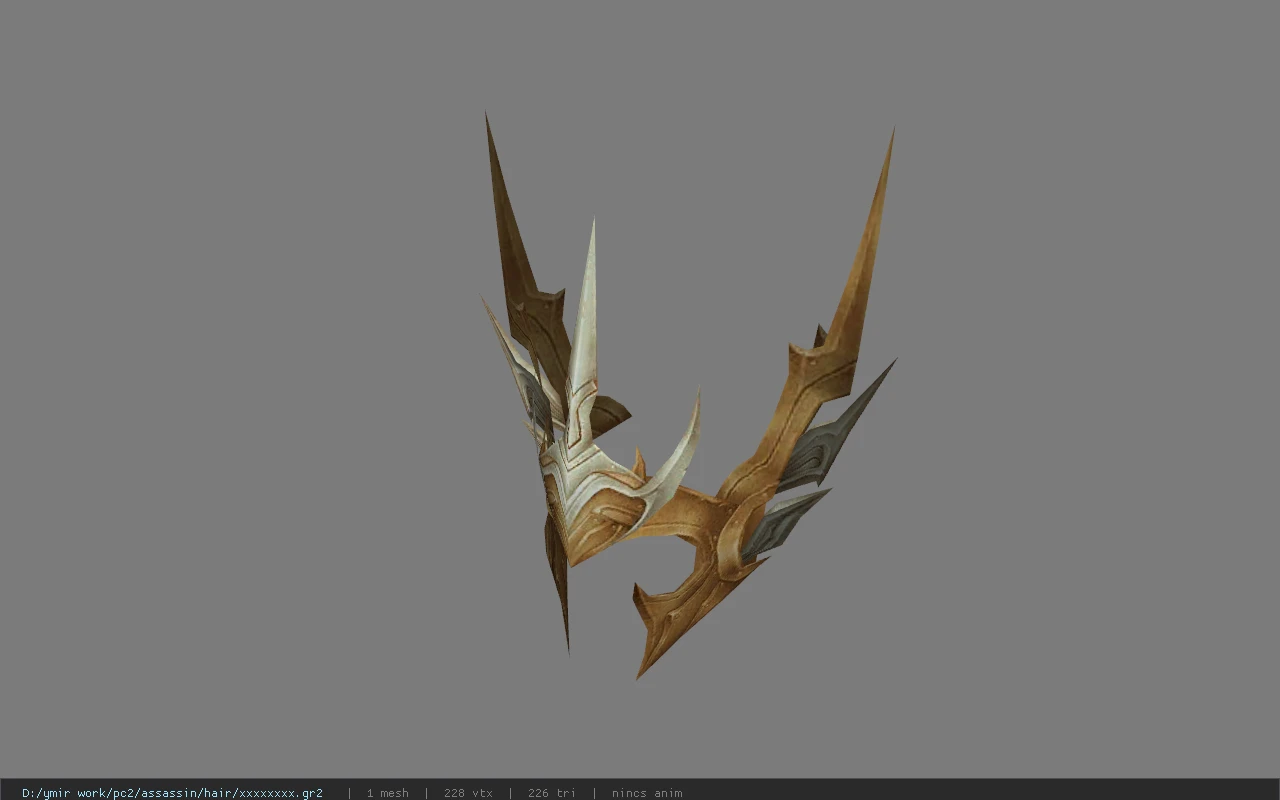Click the "1 mesh" status entry
1280x800 pixels.
click(x=387, y=793)
